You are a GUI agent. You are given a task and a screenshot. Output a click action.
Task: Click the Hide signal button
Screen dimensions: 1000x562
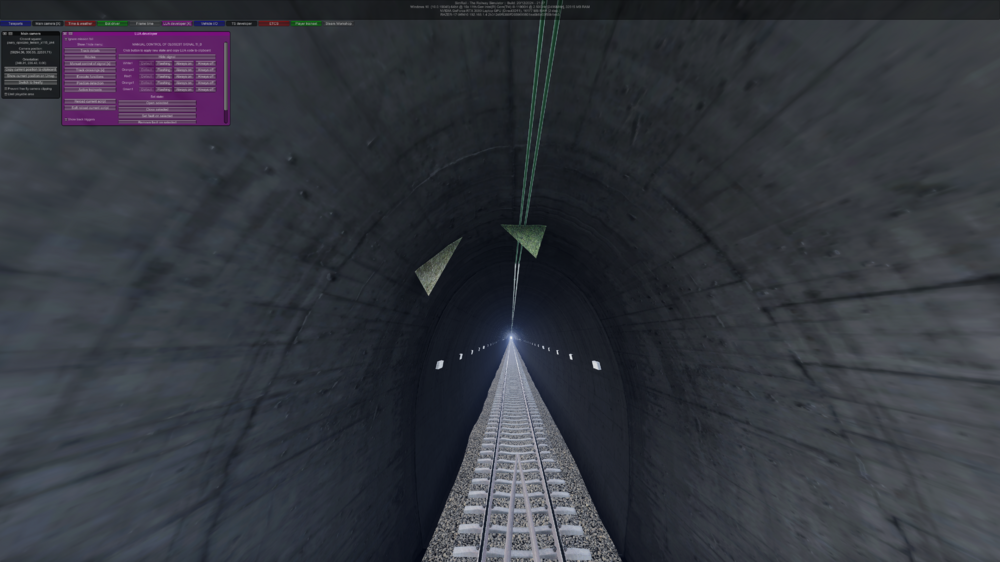167,56
